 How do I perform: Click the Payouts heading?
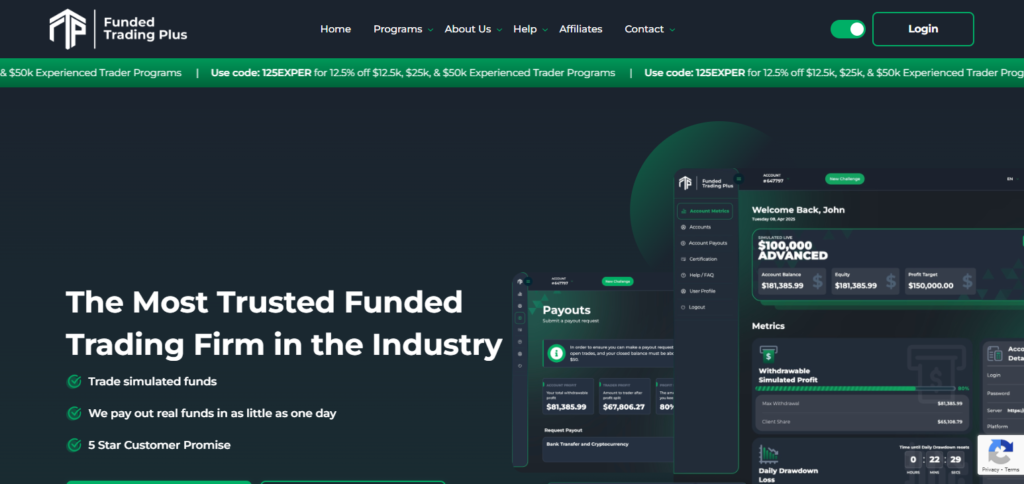click(566, 310)
